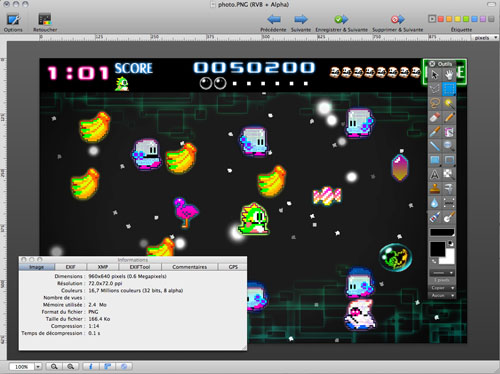
Task: Select the text A tool
Action: click(x=435, y=174)
